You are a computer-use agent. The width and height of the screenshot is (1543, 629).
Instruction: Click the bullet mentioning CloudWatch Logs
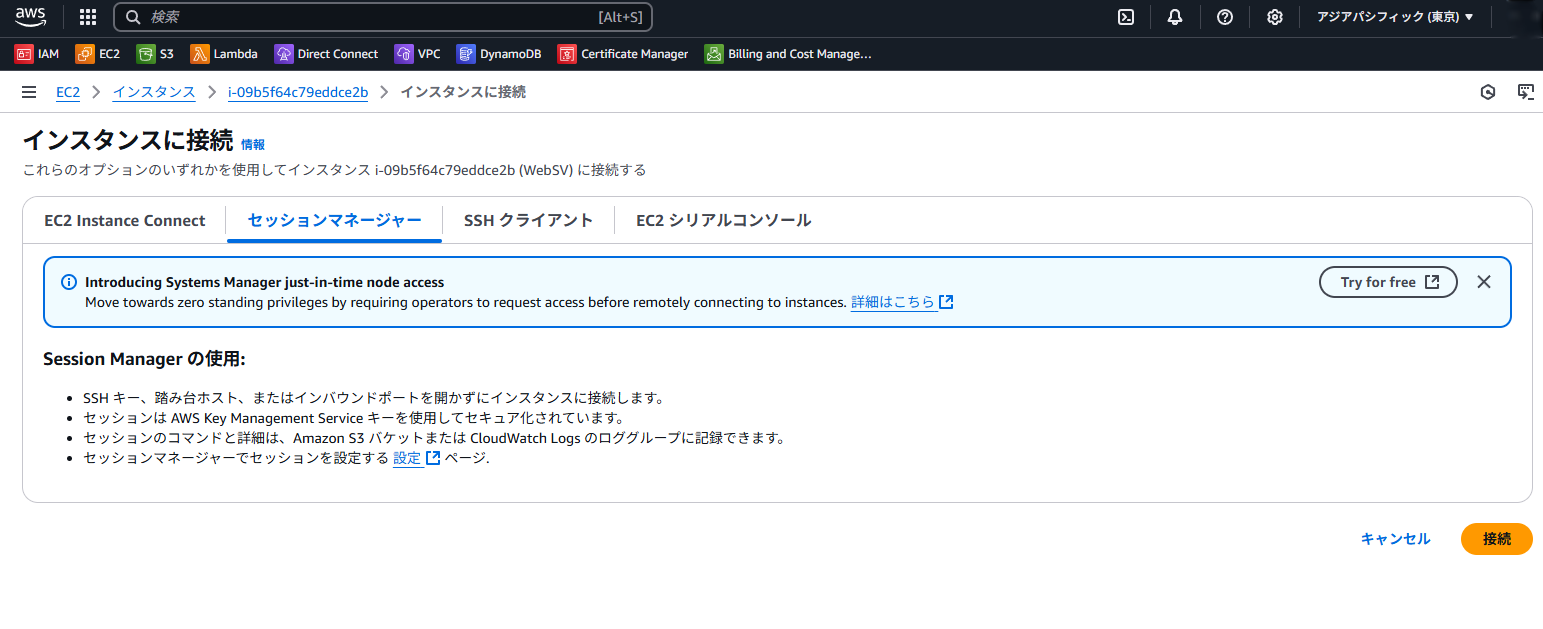pyautogui.click(x=434, y=438)
